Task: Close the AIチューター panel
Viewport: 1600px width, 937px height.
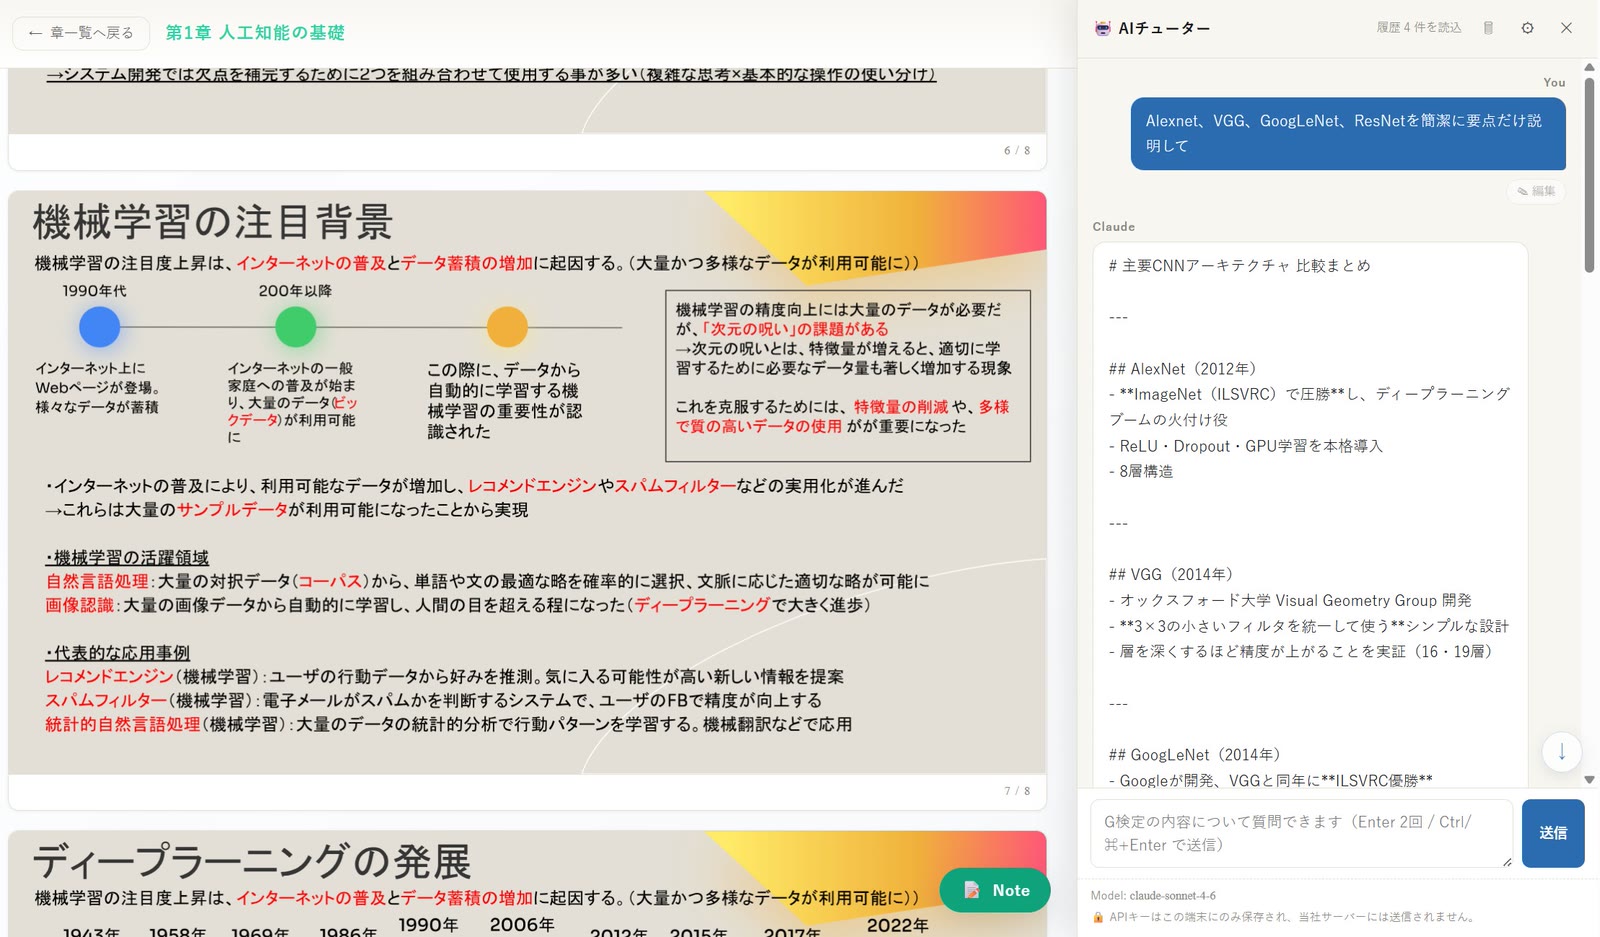Action: (1566, 28)
